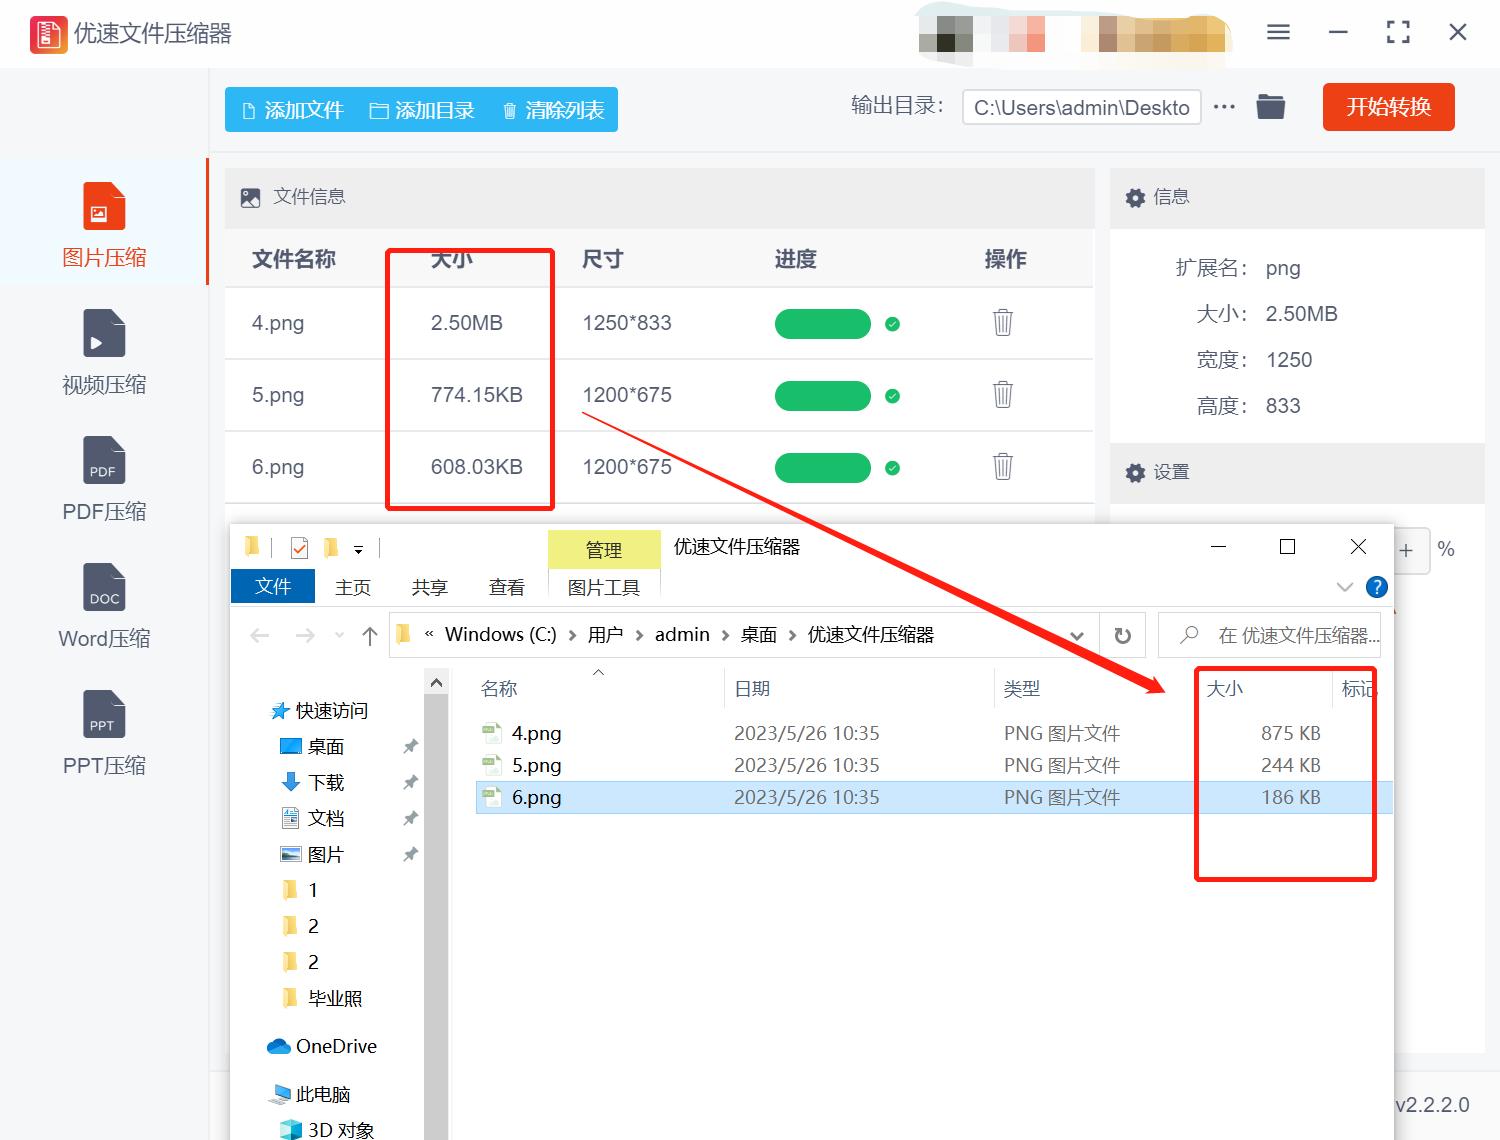
Task: Open the output folder icon
Action: pos(1270,106)
